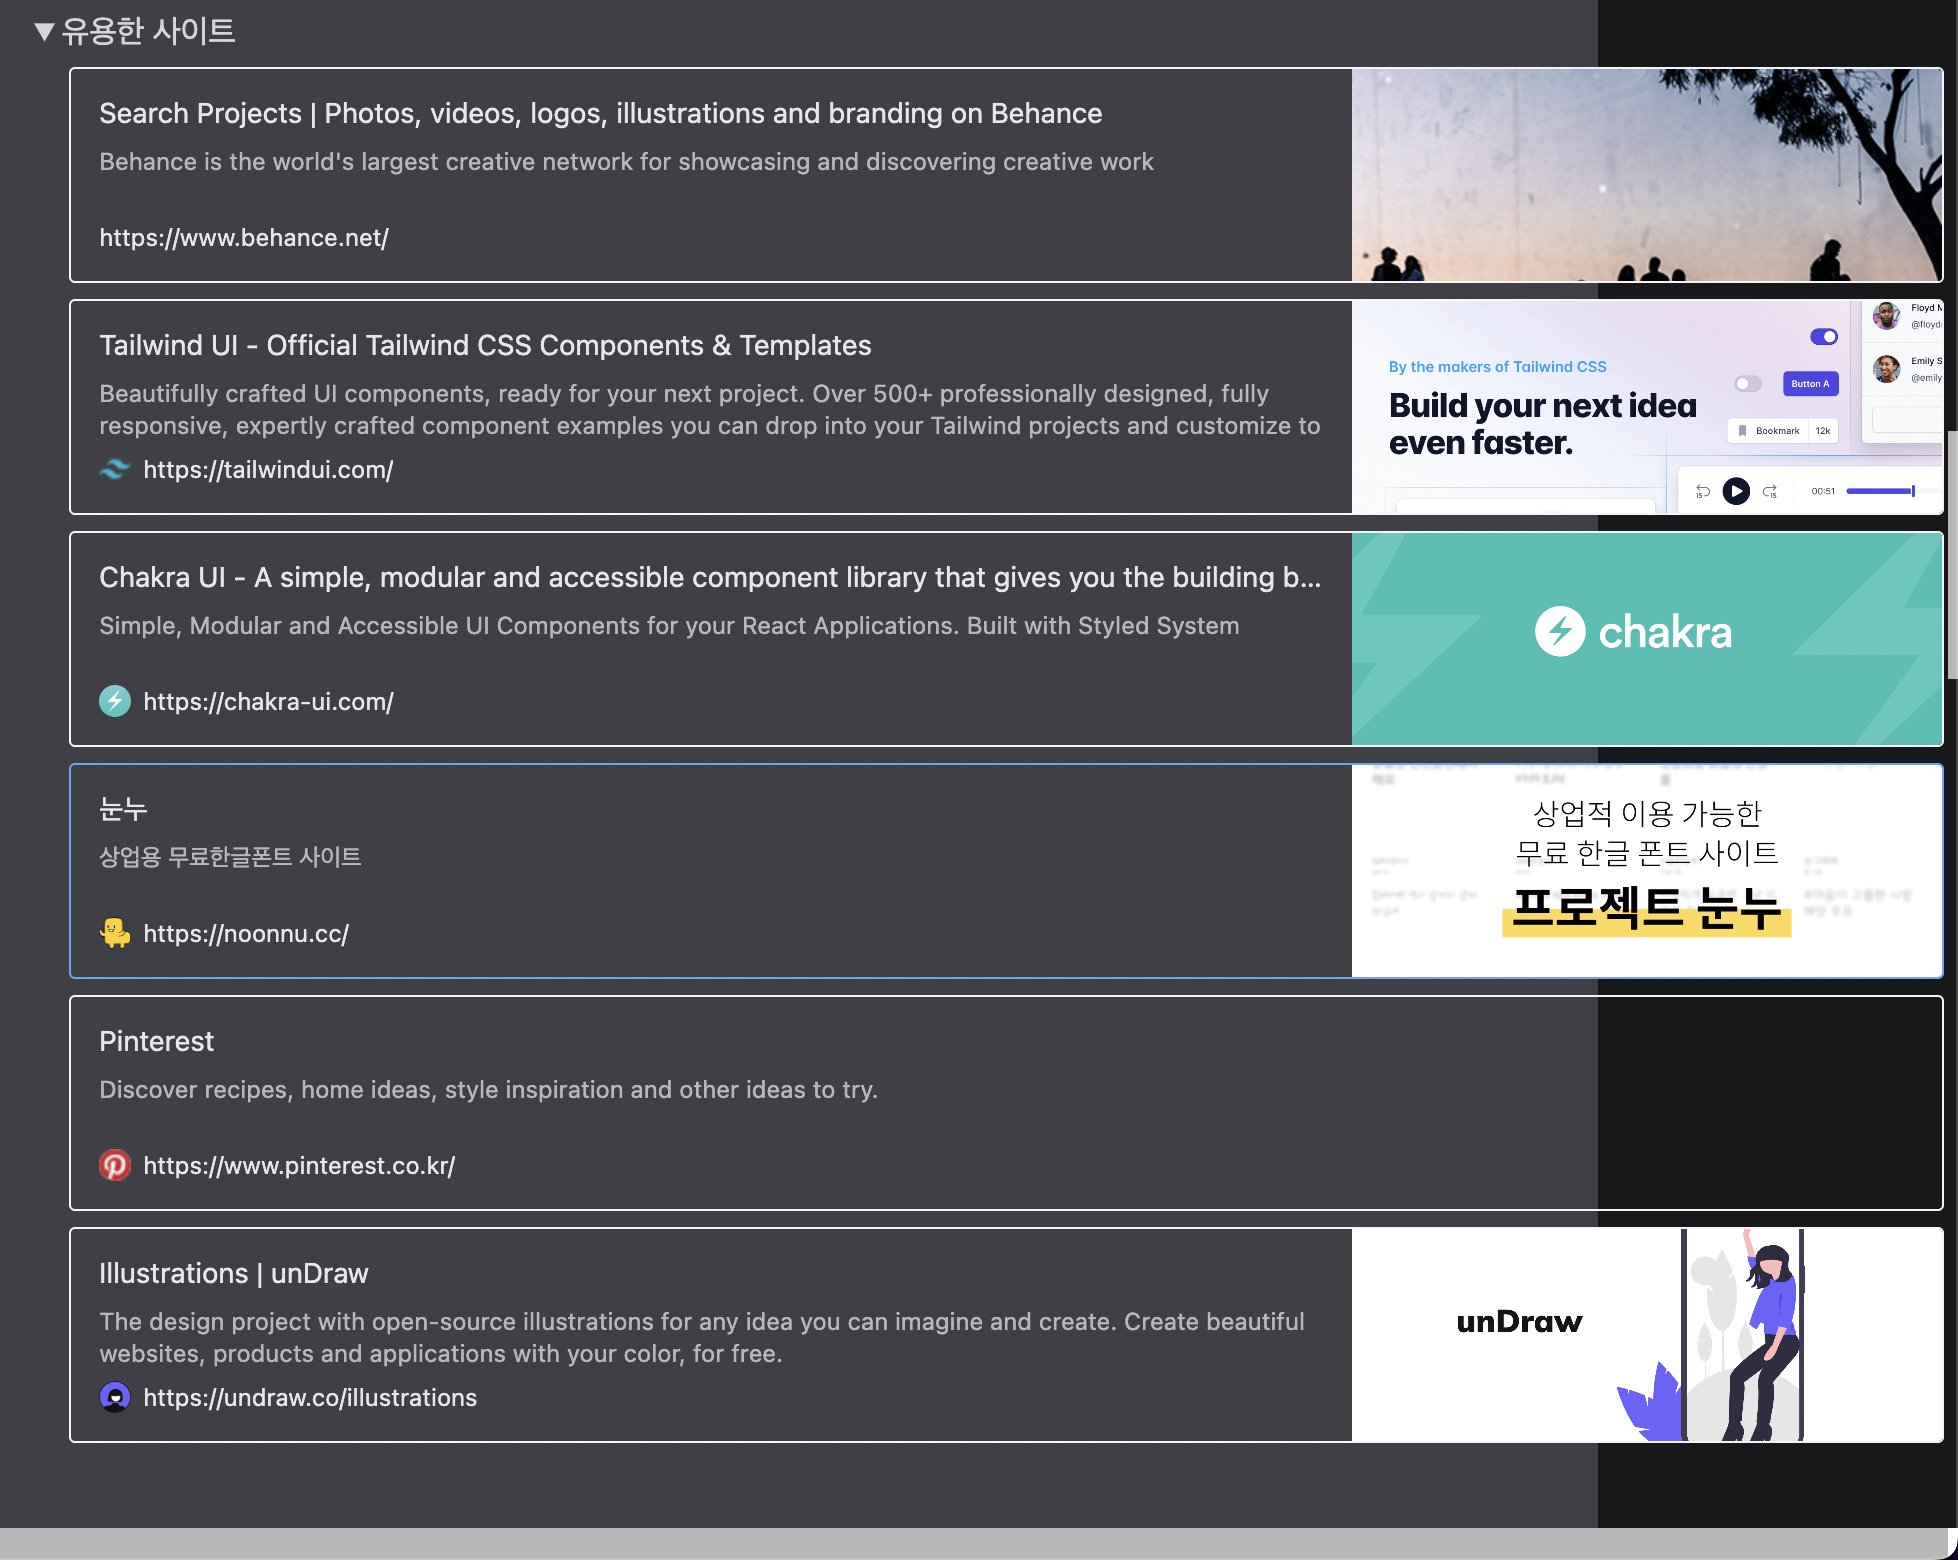Open the behance.net URL link
The width and height of the screenshot is (1958, 1560).
click(x=244, y=238)
